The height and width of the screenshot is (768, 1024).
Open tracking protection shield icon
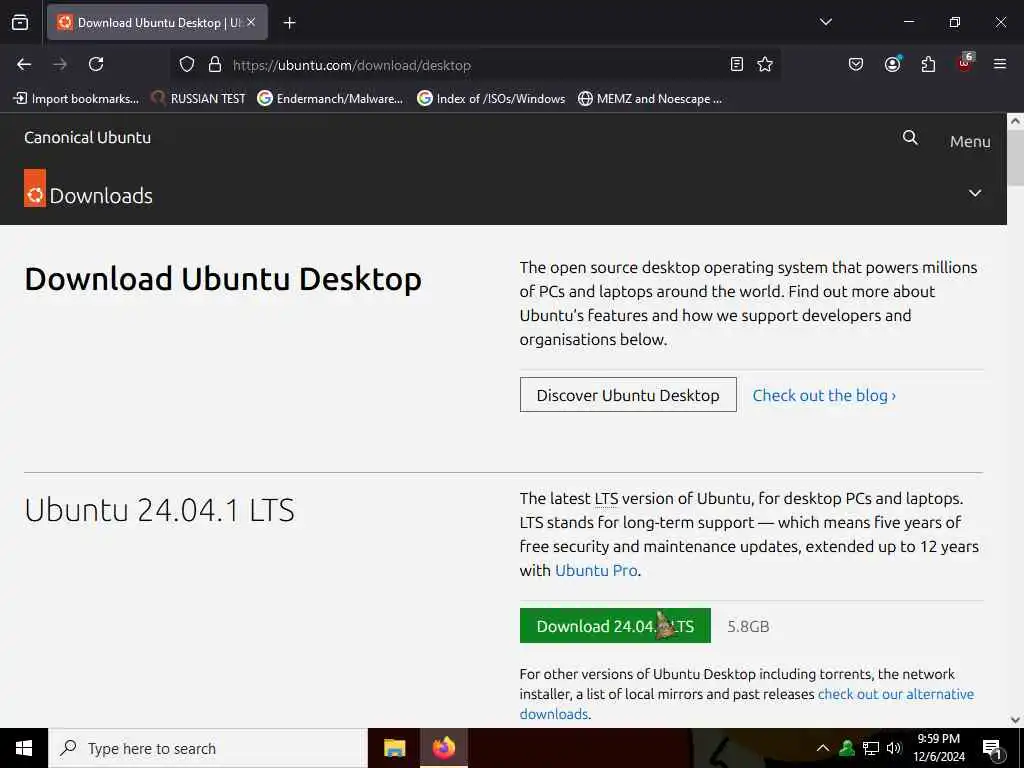tap(187, 65)
